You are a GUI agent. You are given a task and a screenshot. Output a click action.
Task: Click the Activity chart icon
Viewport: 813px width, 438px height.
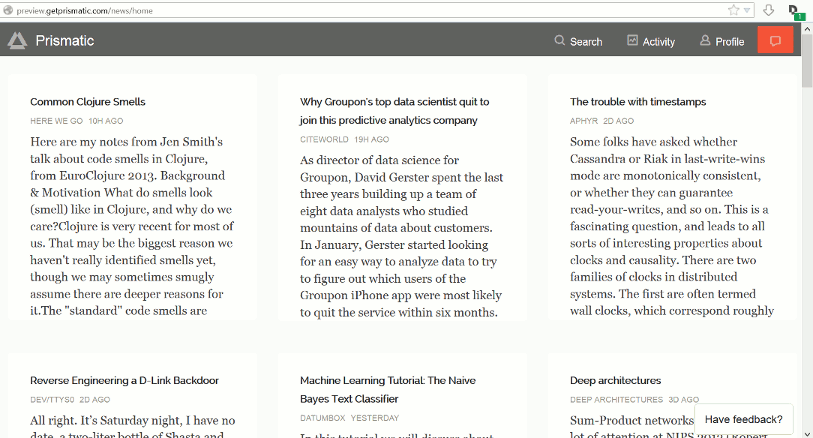[x=632, y=40]
